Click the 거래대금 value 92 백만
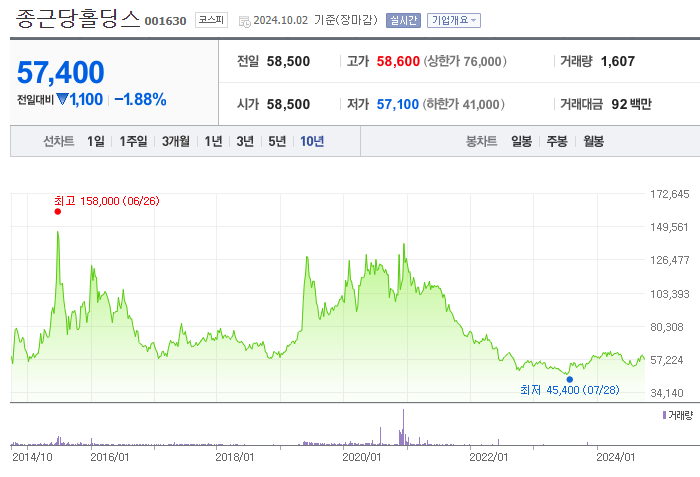The width and height of the screenshot is (700, 477). click(631, 104)
